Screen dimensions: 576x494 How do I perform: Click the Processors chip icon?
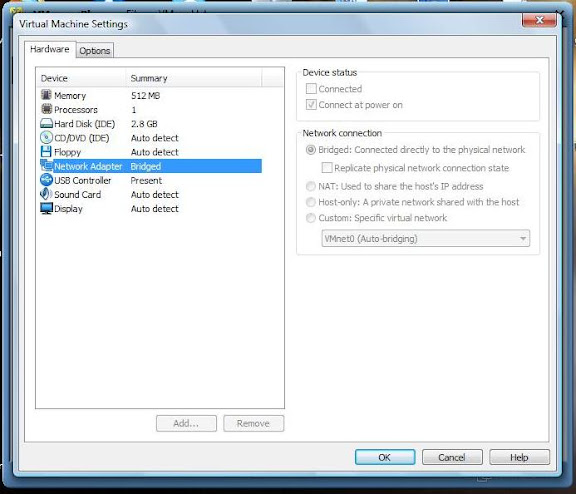[46, 109]
